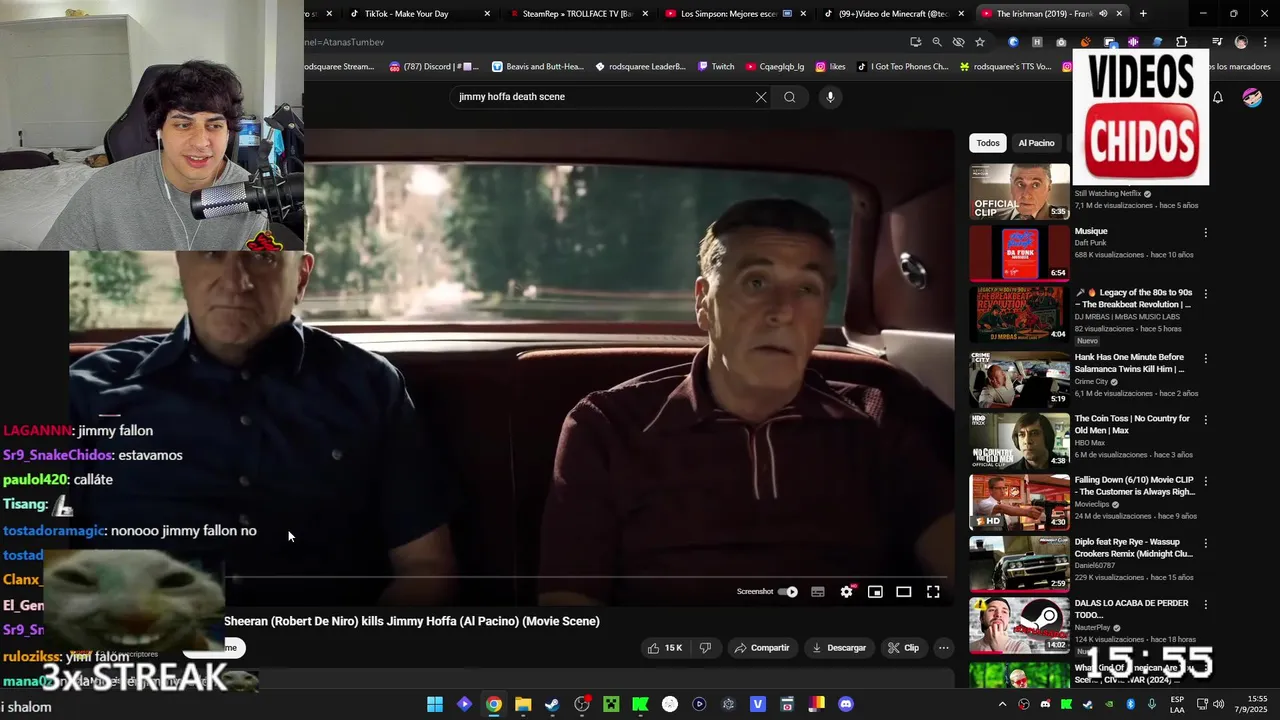Switch to TikTok - Make Your Day tab

point(415,14)
